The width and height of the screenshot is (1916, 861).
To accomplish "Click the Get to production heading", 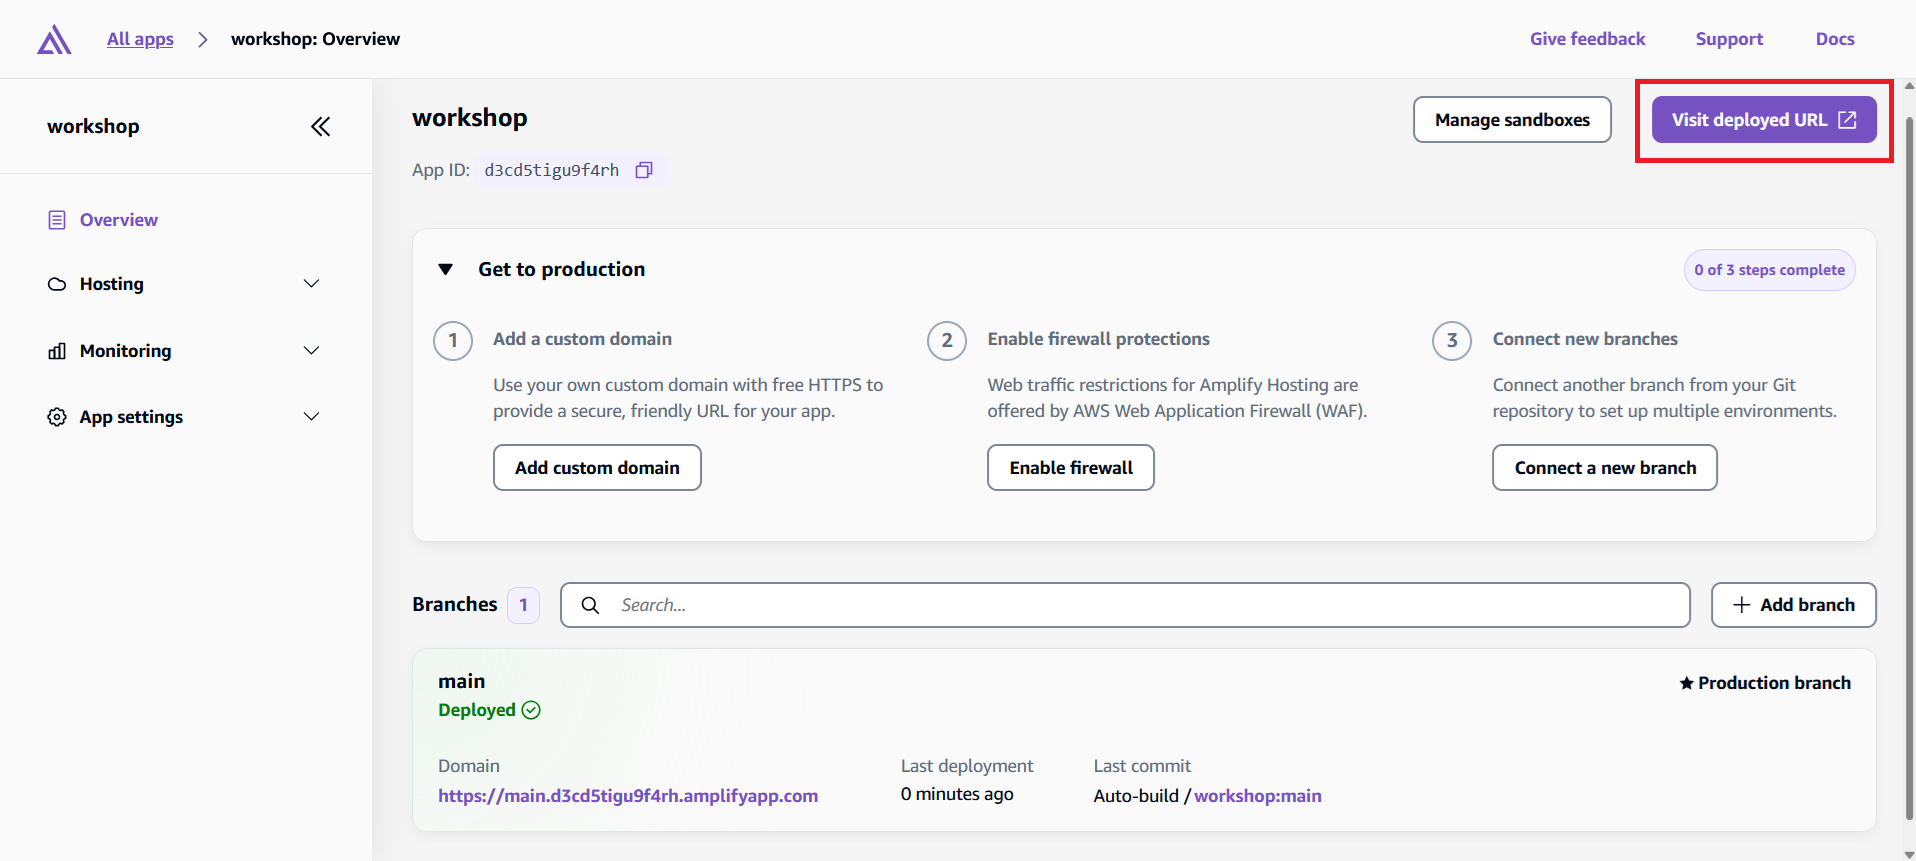I will click(x=562, y=270).
